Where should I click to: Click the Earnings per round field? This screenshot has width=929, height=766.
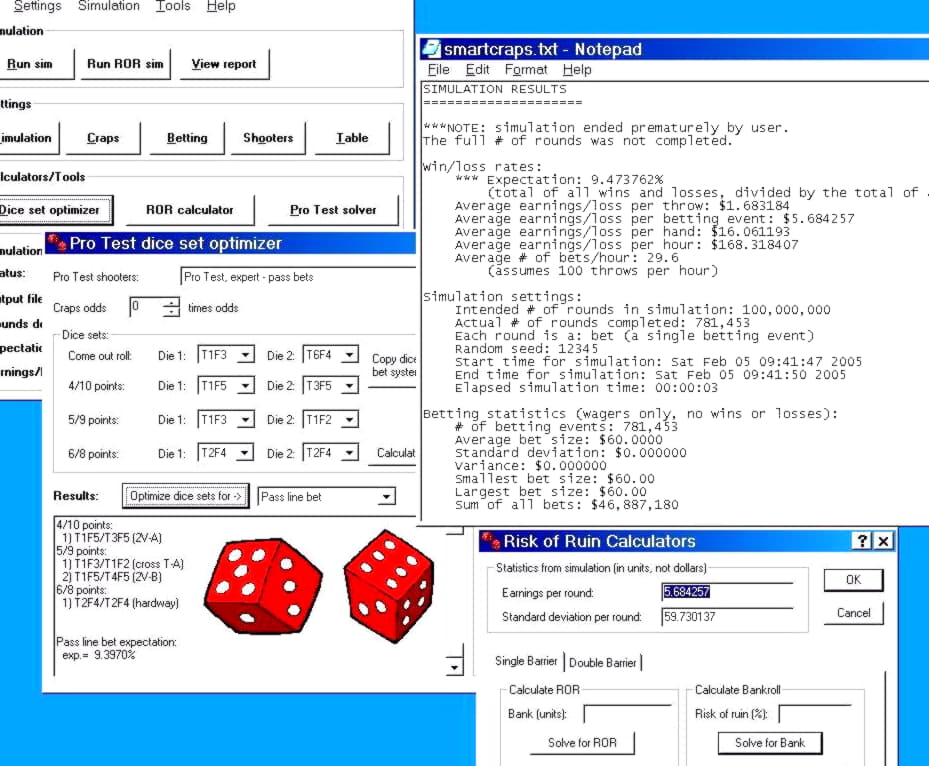[x=727, y=592]
